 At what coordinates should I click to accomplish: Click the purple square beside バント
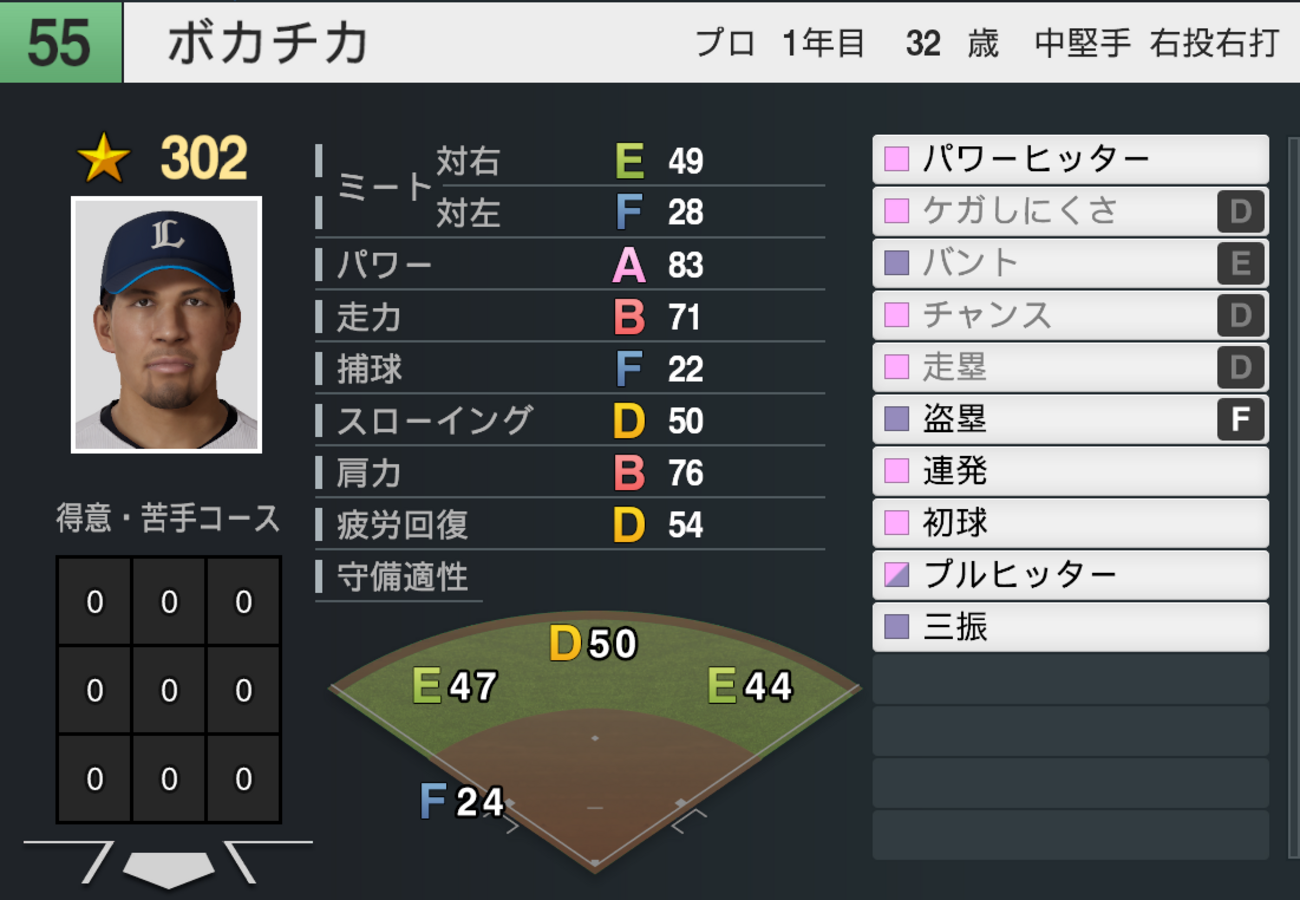point(897,263)
